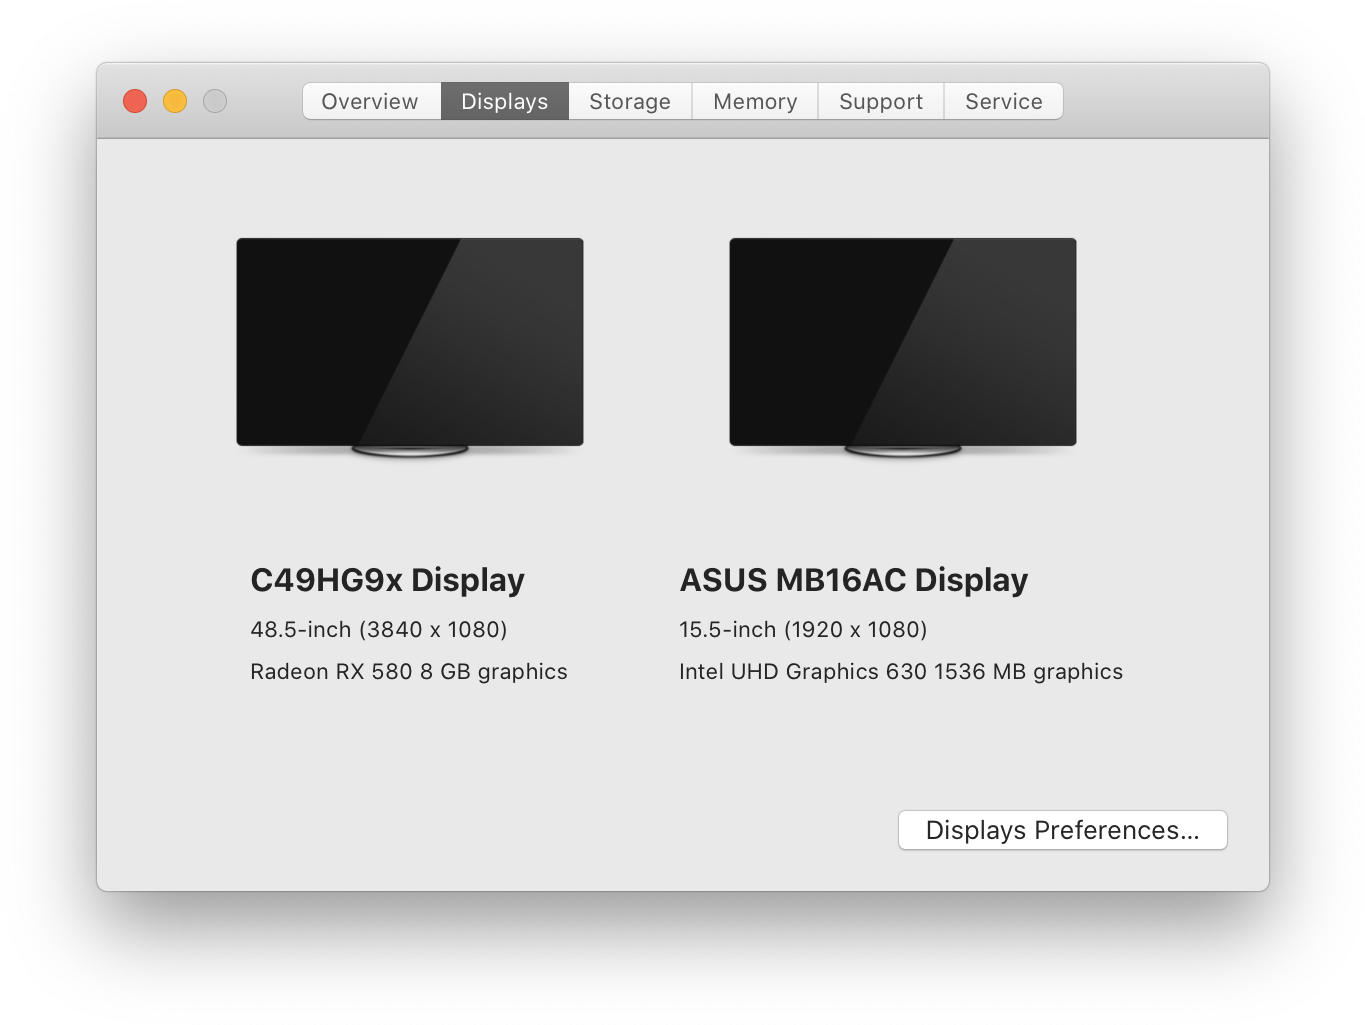
Task: Switch to the Service tab
Action: [x=1004, y=101]
